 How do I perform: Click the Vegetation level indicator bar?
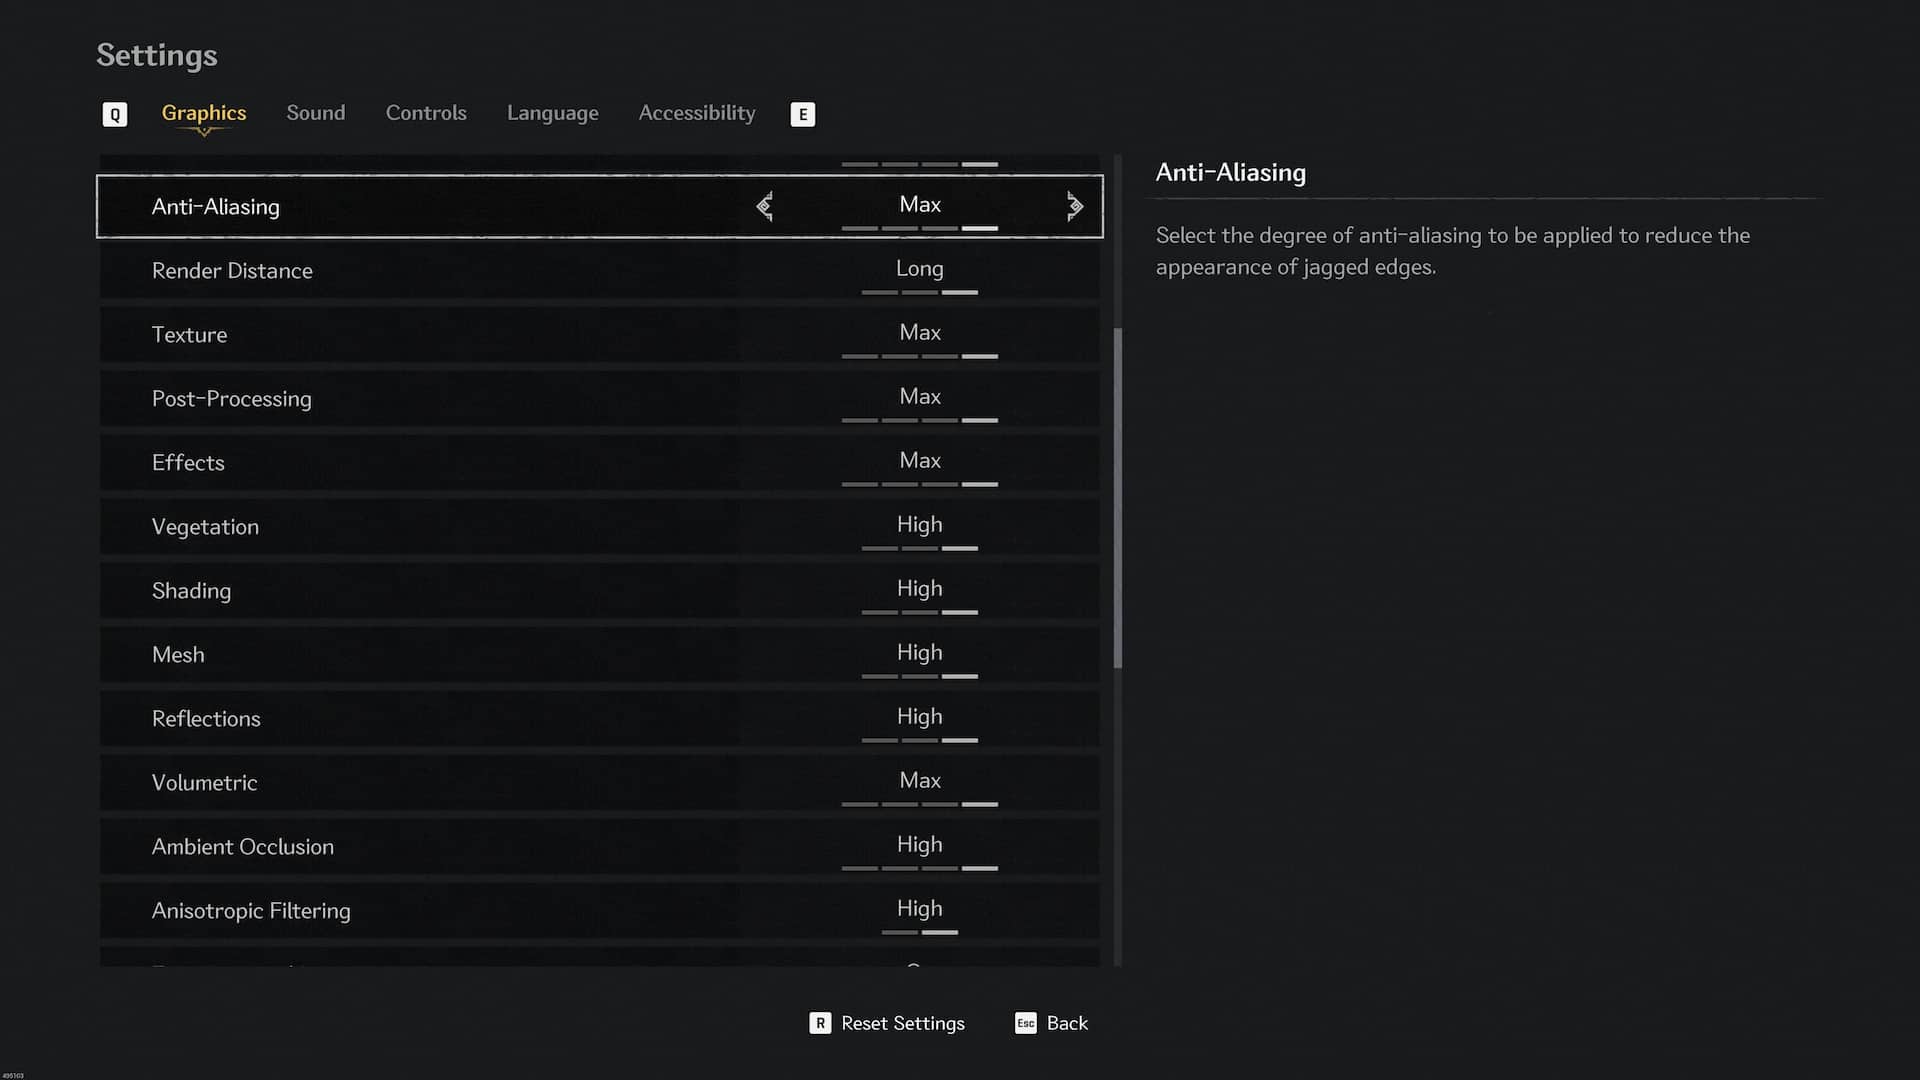point(919,548)
